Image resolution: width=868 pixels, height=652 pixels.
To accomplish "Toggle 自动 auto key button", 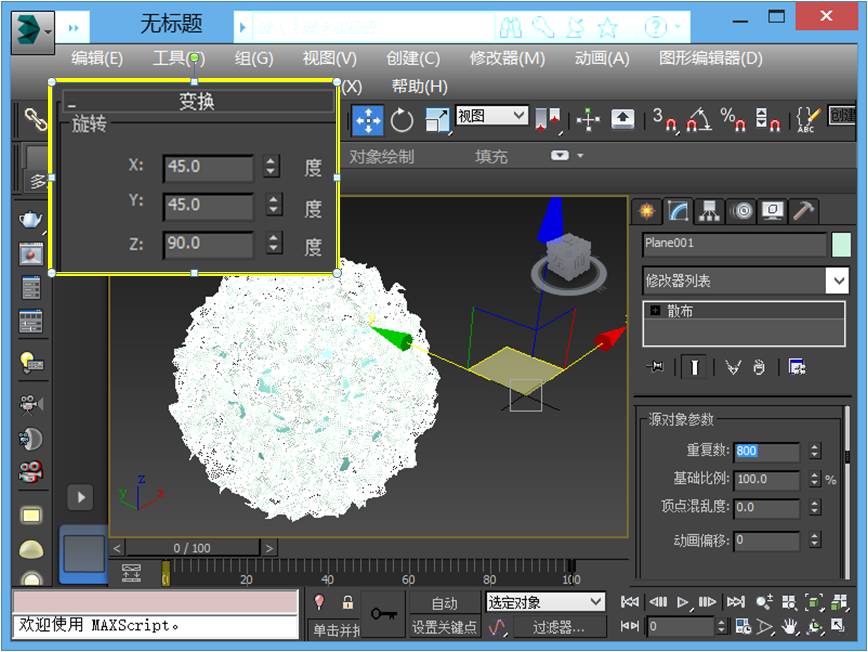I will [x=445, y=603].
